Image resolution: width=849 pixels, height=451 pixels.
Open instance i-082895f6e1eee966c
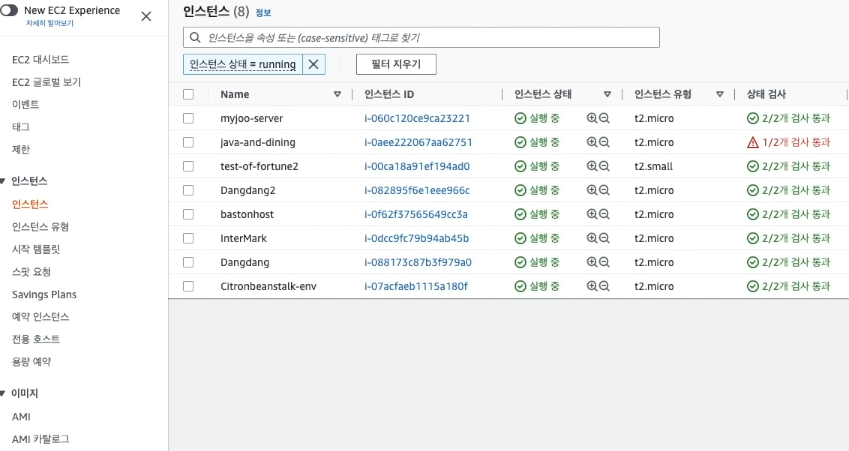(x=417, y=190)
